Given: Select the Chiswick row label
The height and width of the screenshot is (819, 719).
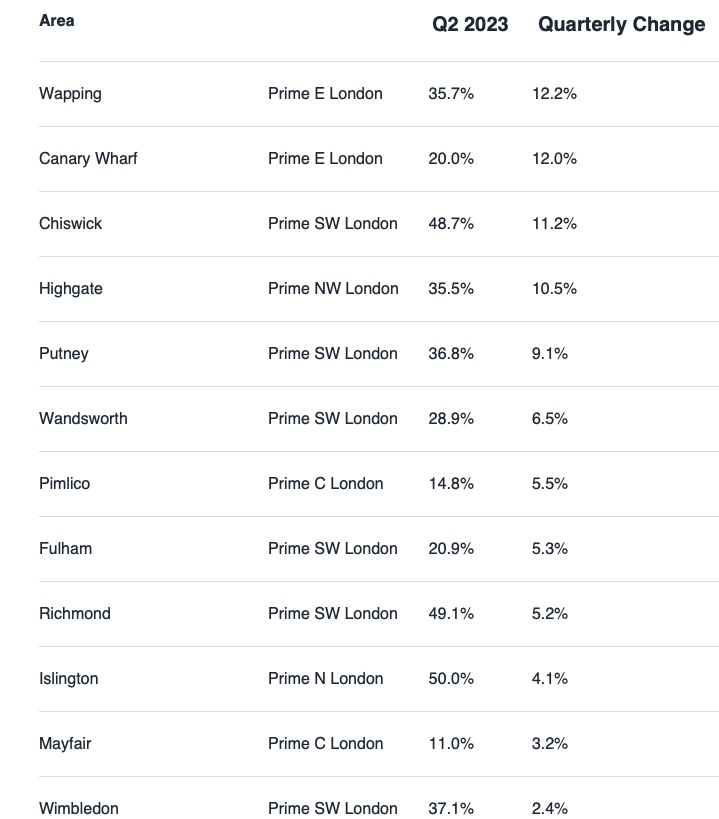Looking at the screenshot, I should click(70, 224).
